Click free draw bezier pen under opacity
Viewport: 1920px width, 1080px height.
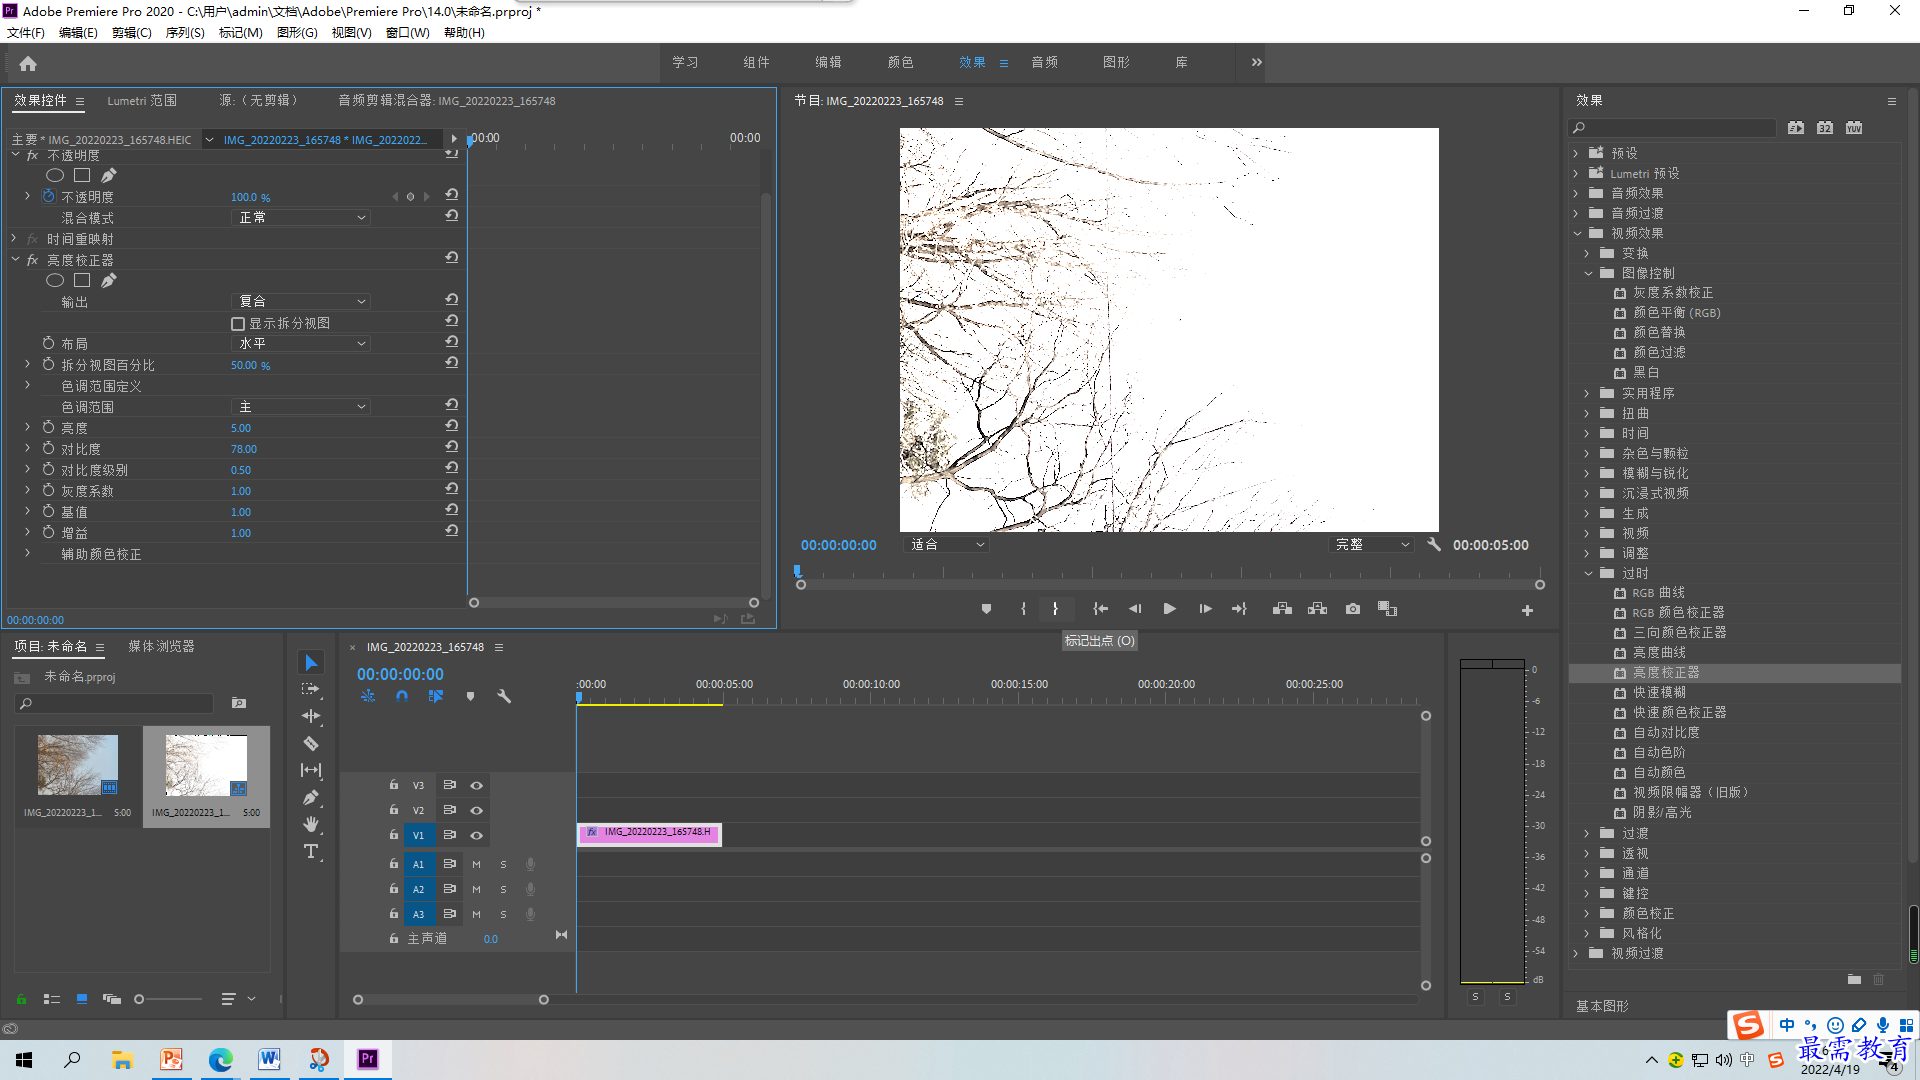(108, 175)
